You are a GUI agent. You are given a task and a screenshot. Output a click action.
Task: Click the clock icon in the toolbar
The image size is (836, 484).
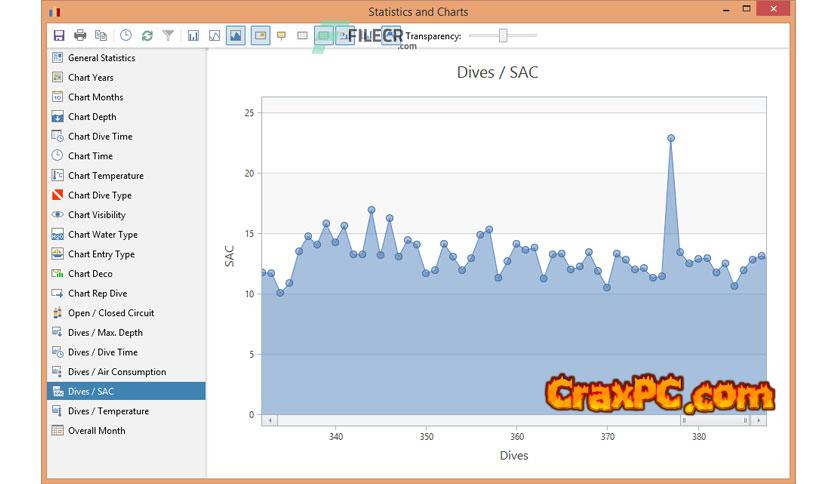(x=126, y=36)
